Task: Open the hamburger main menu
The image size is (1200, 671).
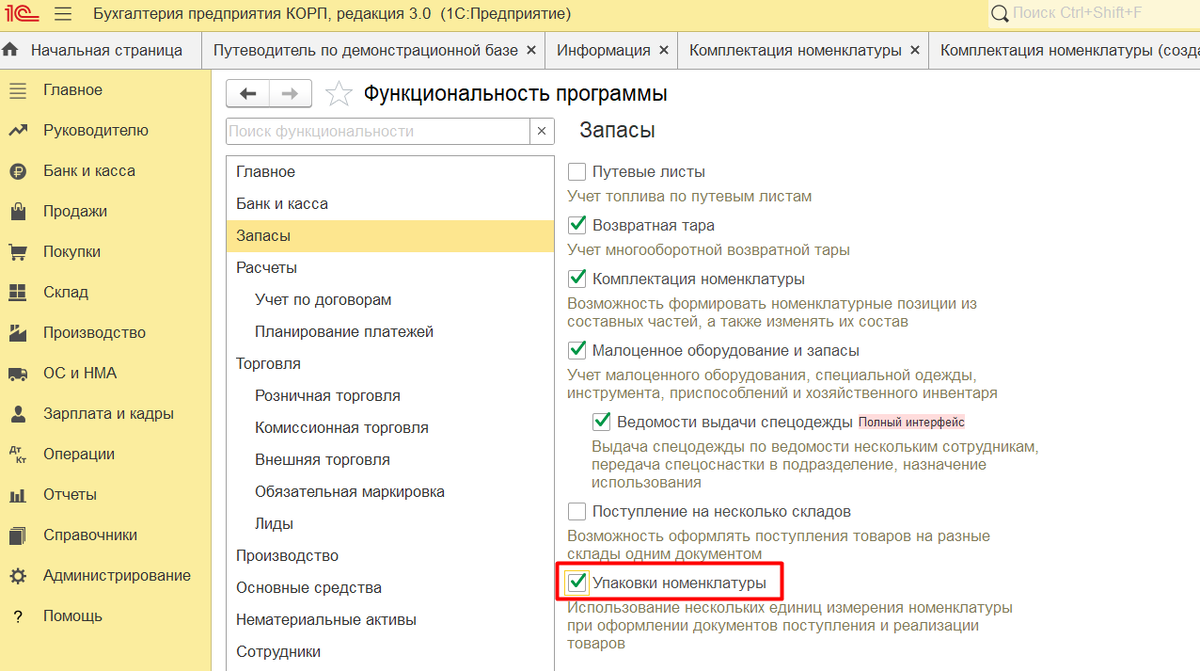Action: (x=63, y=14)
